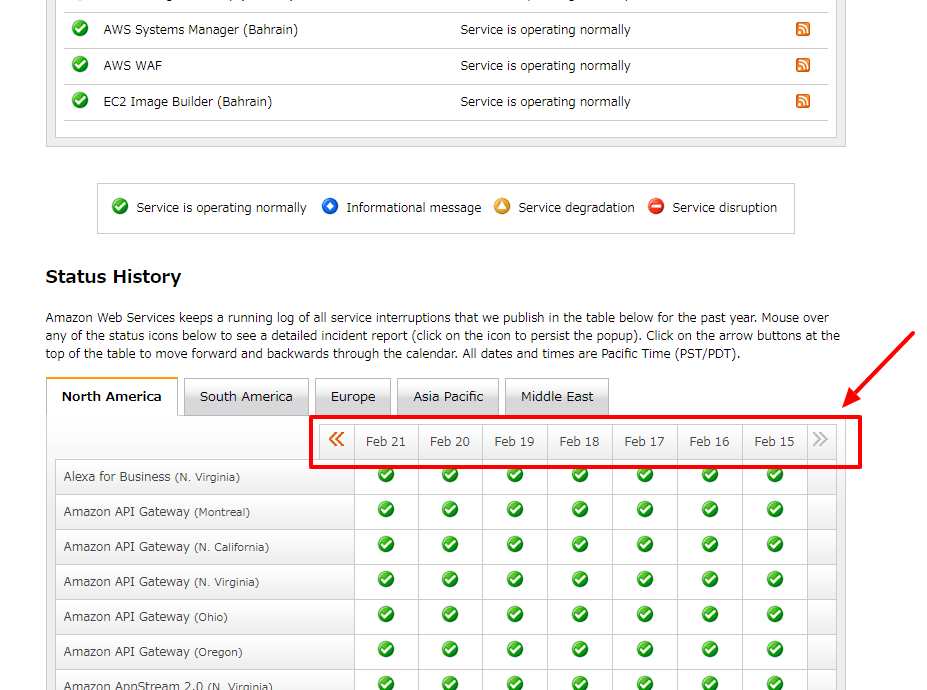The height and width of the screenshot is (690, 927).
Task: Click green status icon beside AWS WAF
Action: (x=80, y=64)
